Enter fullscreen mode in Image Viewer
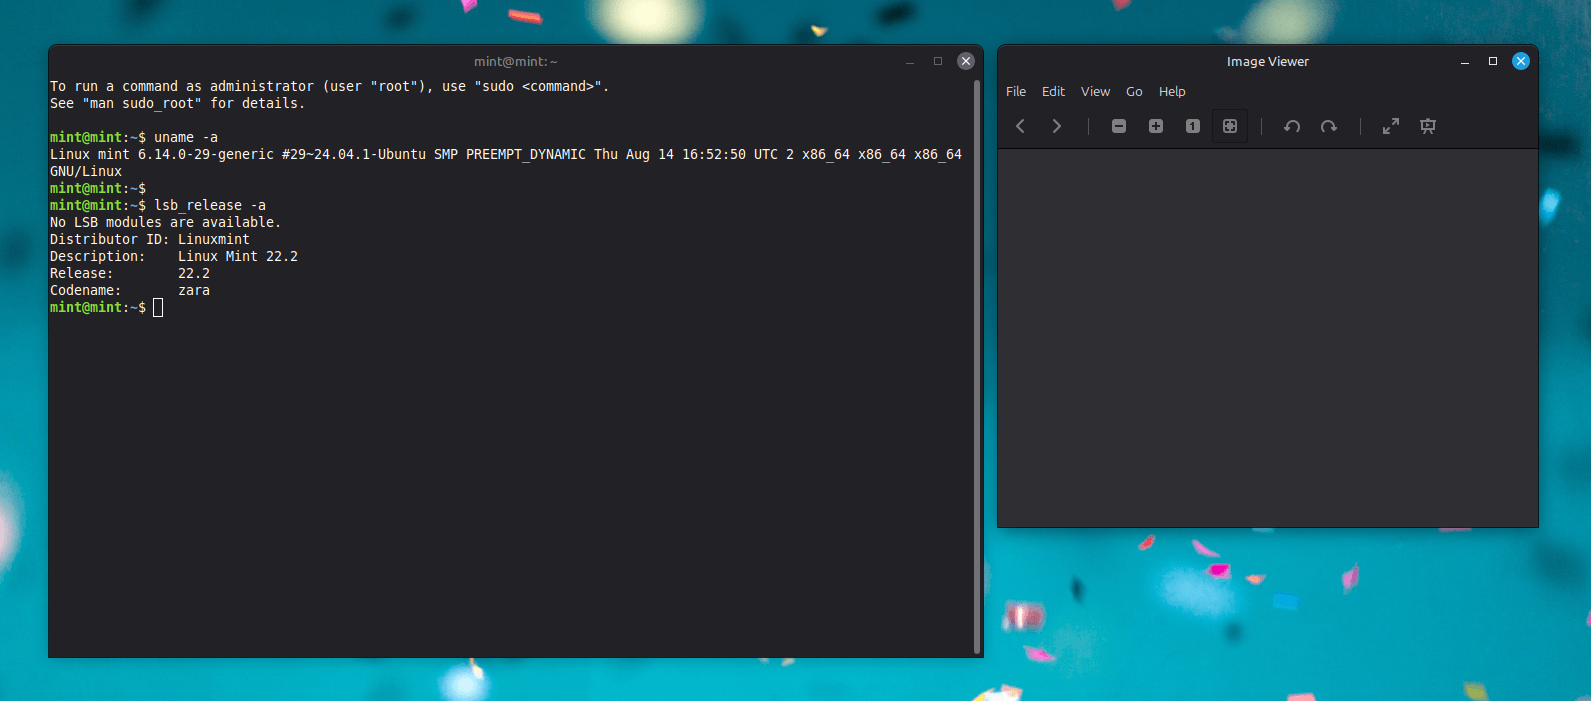The height and width of the screenshot is (701, 1591). 1391,126
